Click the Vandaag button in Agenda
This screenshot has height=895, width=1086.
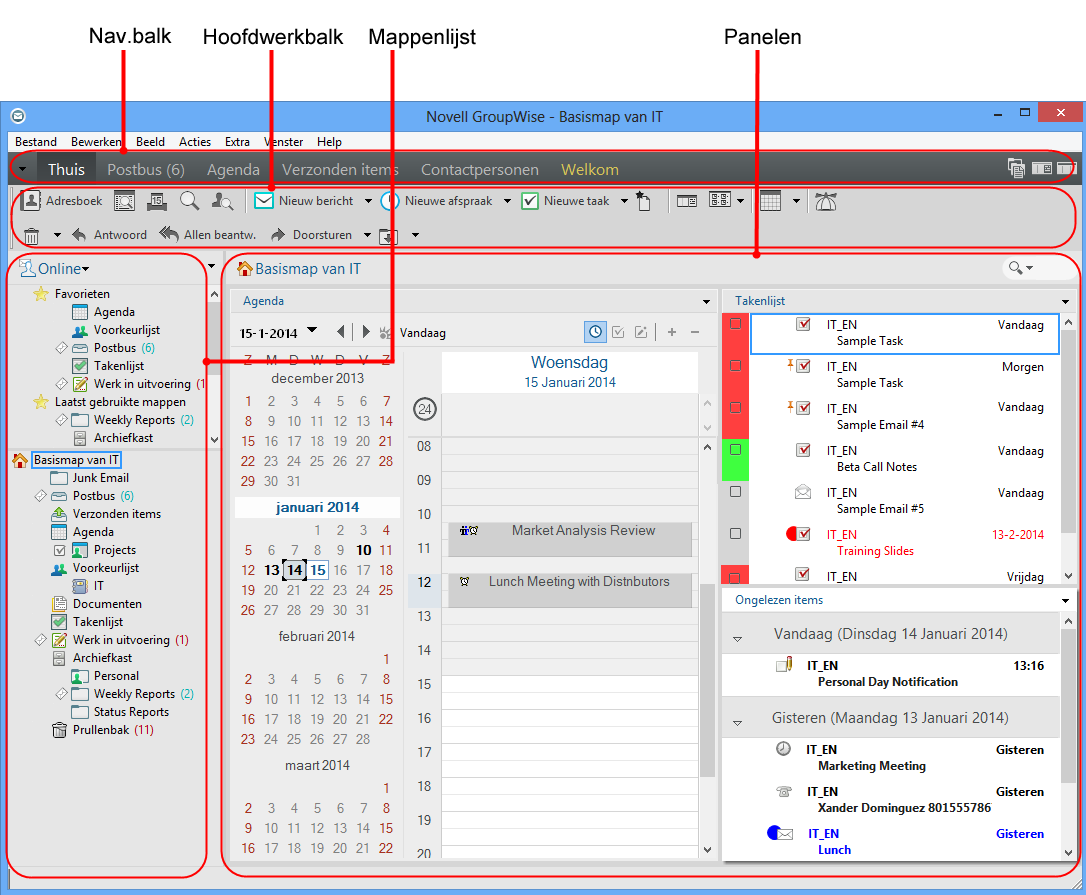[422, 333]
